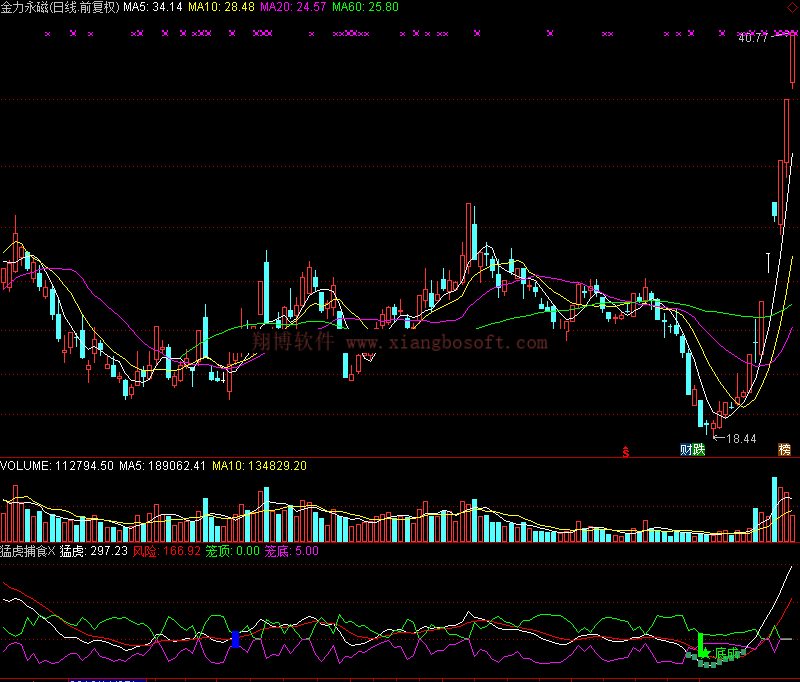
Task: Click the magenta 笼底: 5.00 value
Action: tap(291, 551)
